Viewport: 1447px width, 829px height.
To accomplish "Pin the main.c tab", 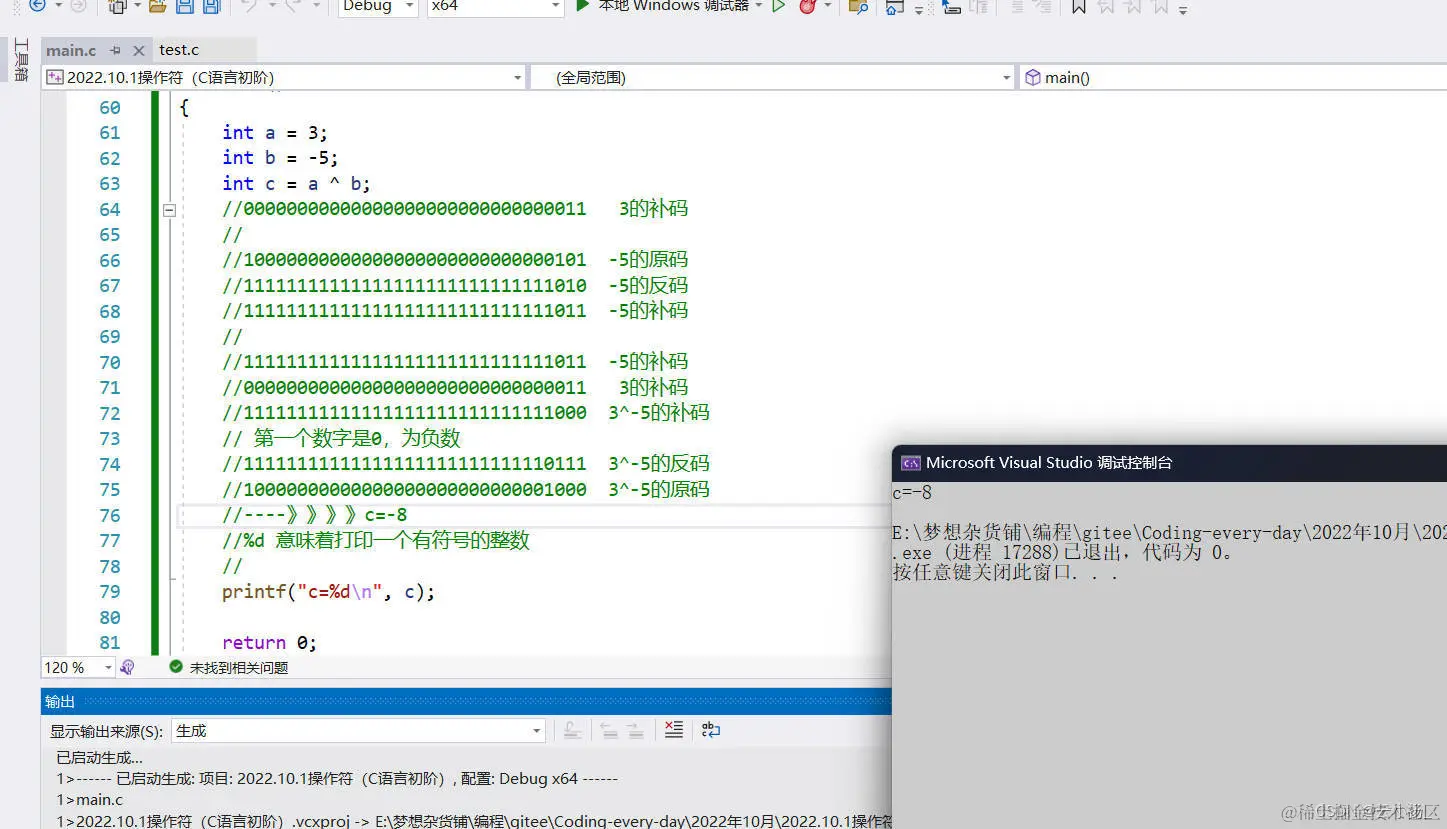I will [116, 50].
